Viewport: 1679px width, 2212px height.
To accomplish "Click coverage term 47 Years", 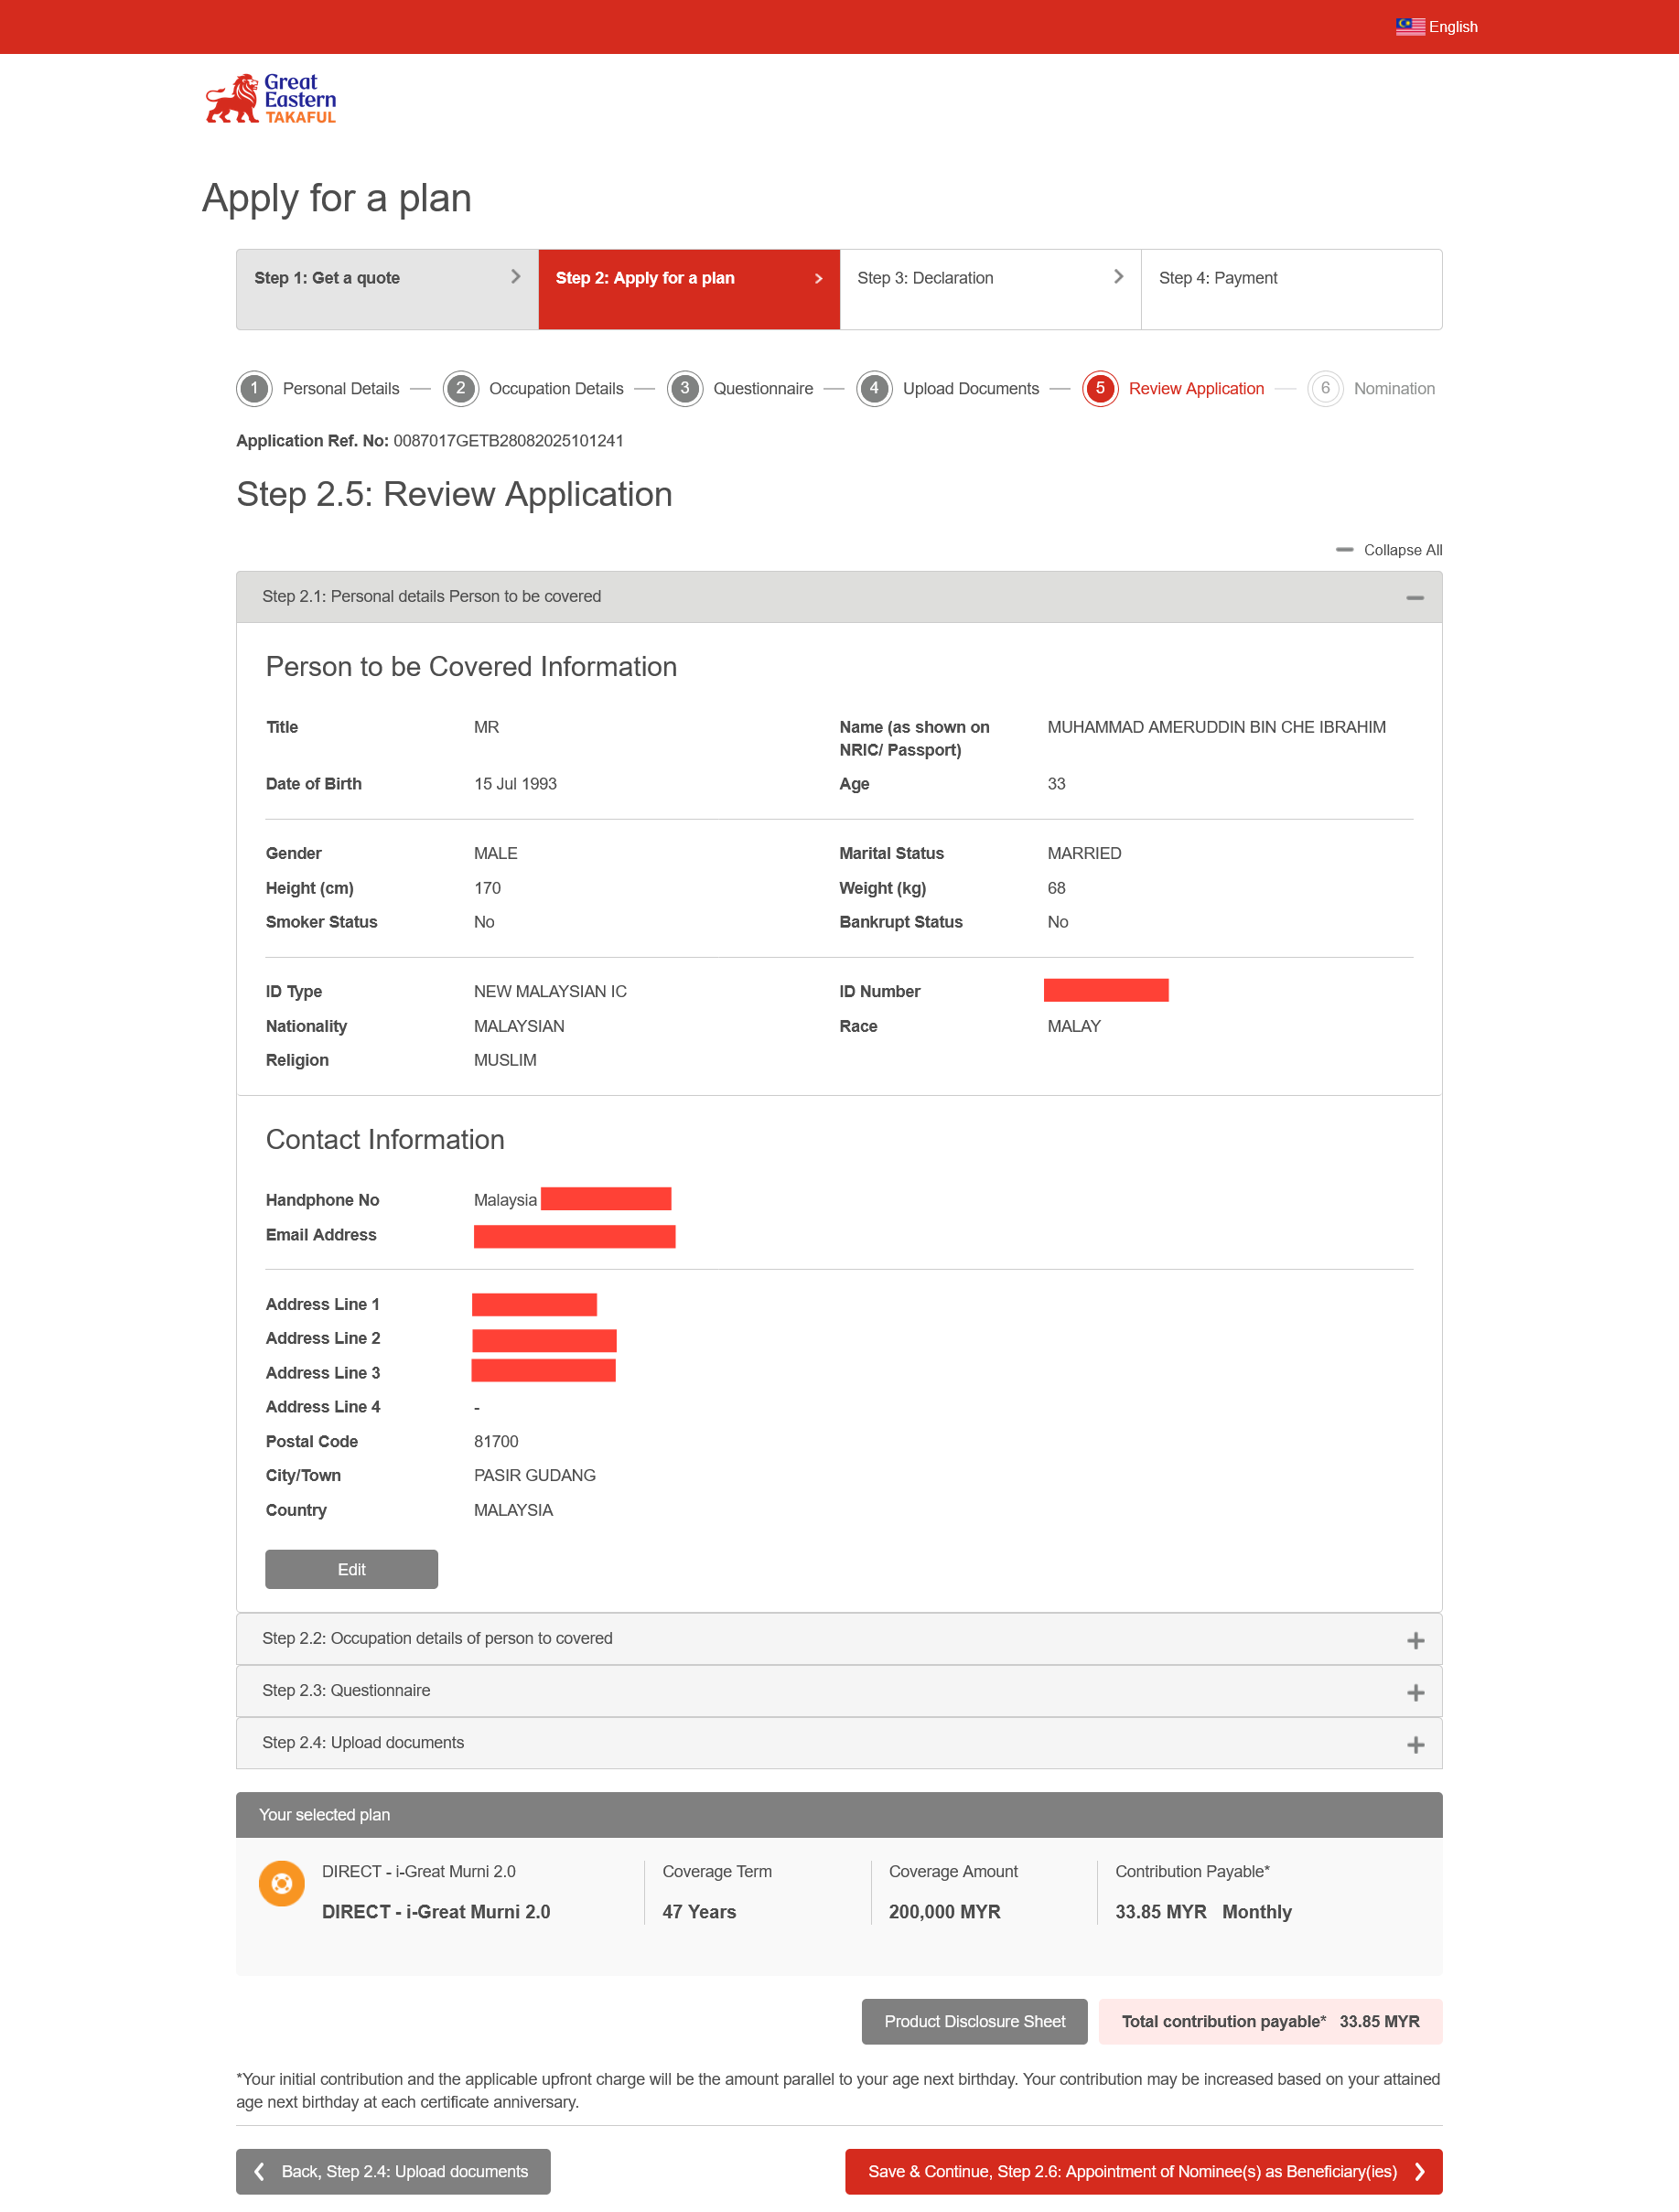I will (699, 1912).
